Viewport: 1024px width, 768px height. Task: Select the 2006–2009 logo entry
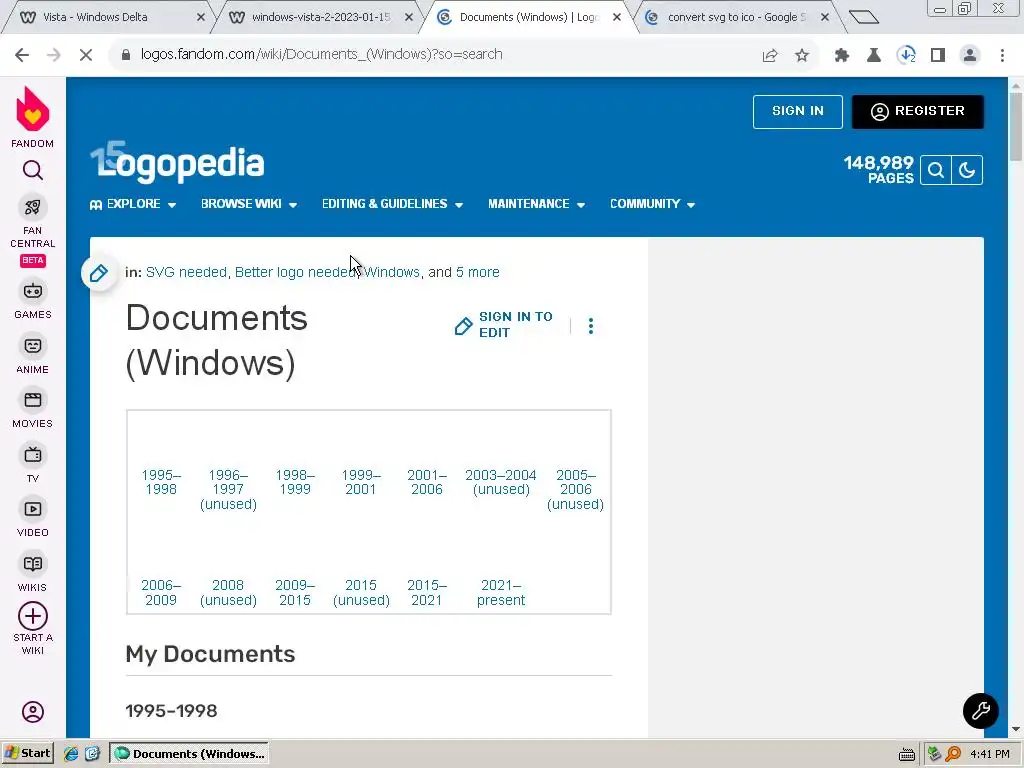coord(161,592)
